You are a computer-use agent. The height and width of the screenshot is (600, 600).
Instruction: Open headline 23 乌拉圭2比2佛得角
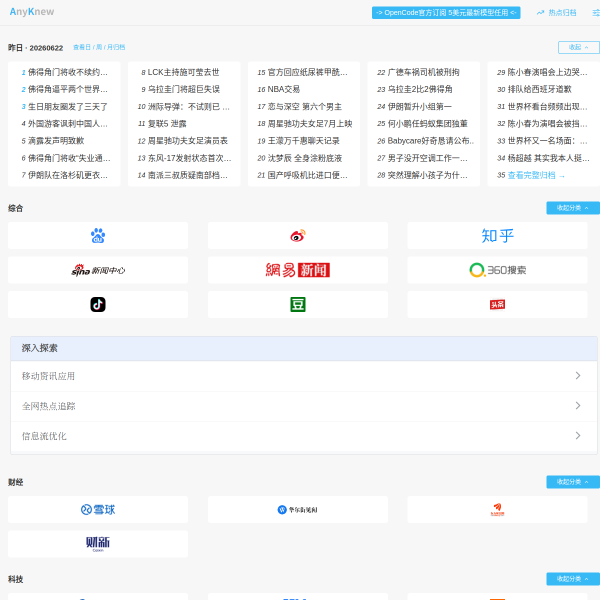click(420, 89)
